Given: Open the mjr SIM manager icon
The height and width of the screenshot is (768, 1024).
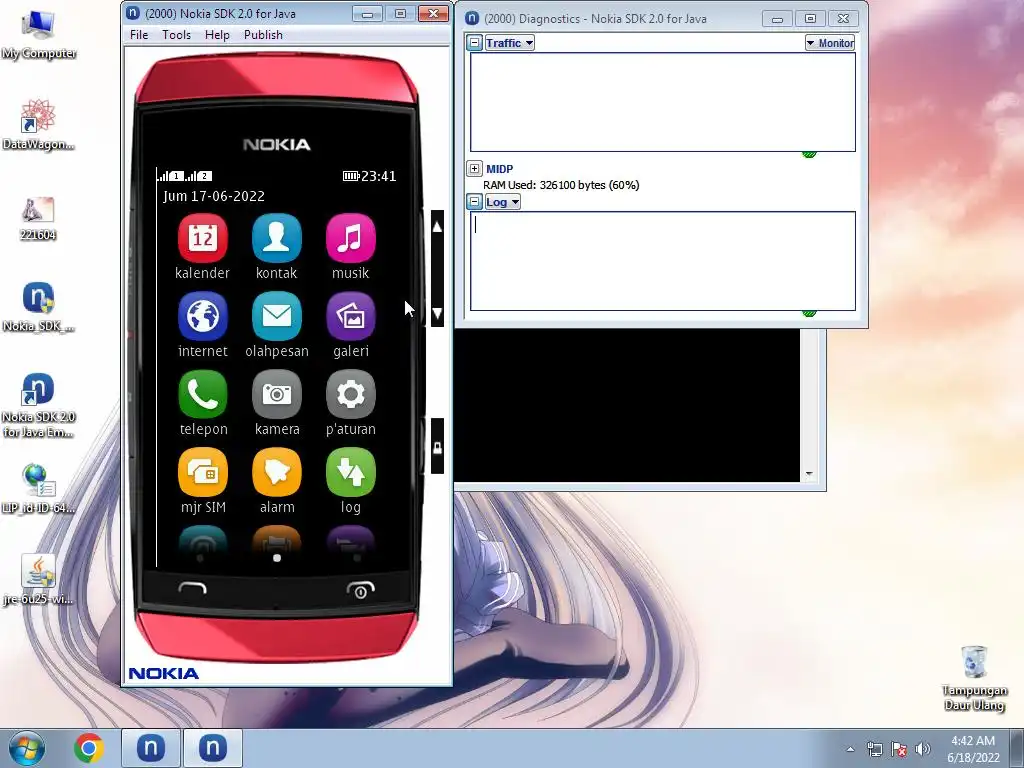Looking at the screenshot, I should [x=202, y=472].
